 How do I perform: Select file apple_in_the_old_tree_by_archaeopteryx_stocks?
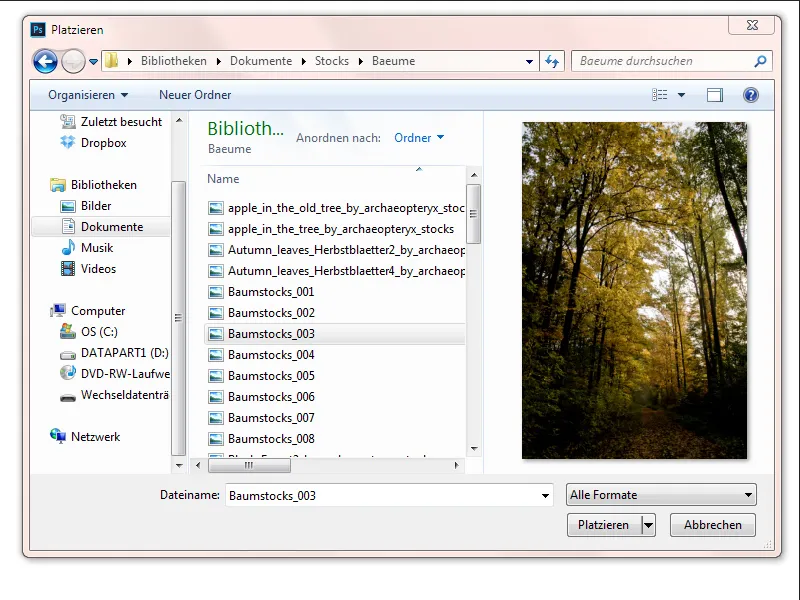click(x=336, y=208)
